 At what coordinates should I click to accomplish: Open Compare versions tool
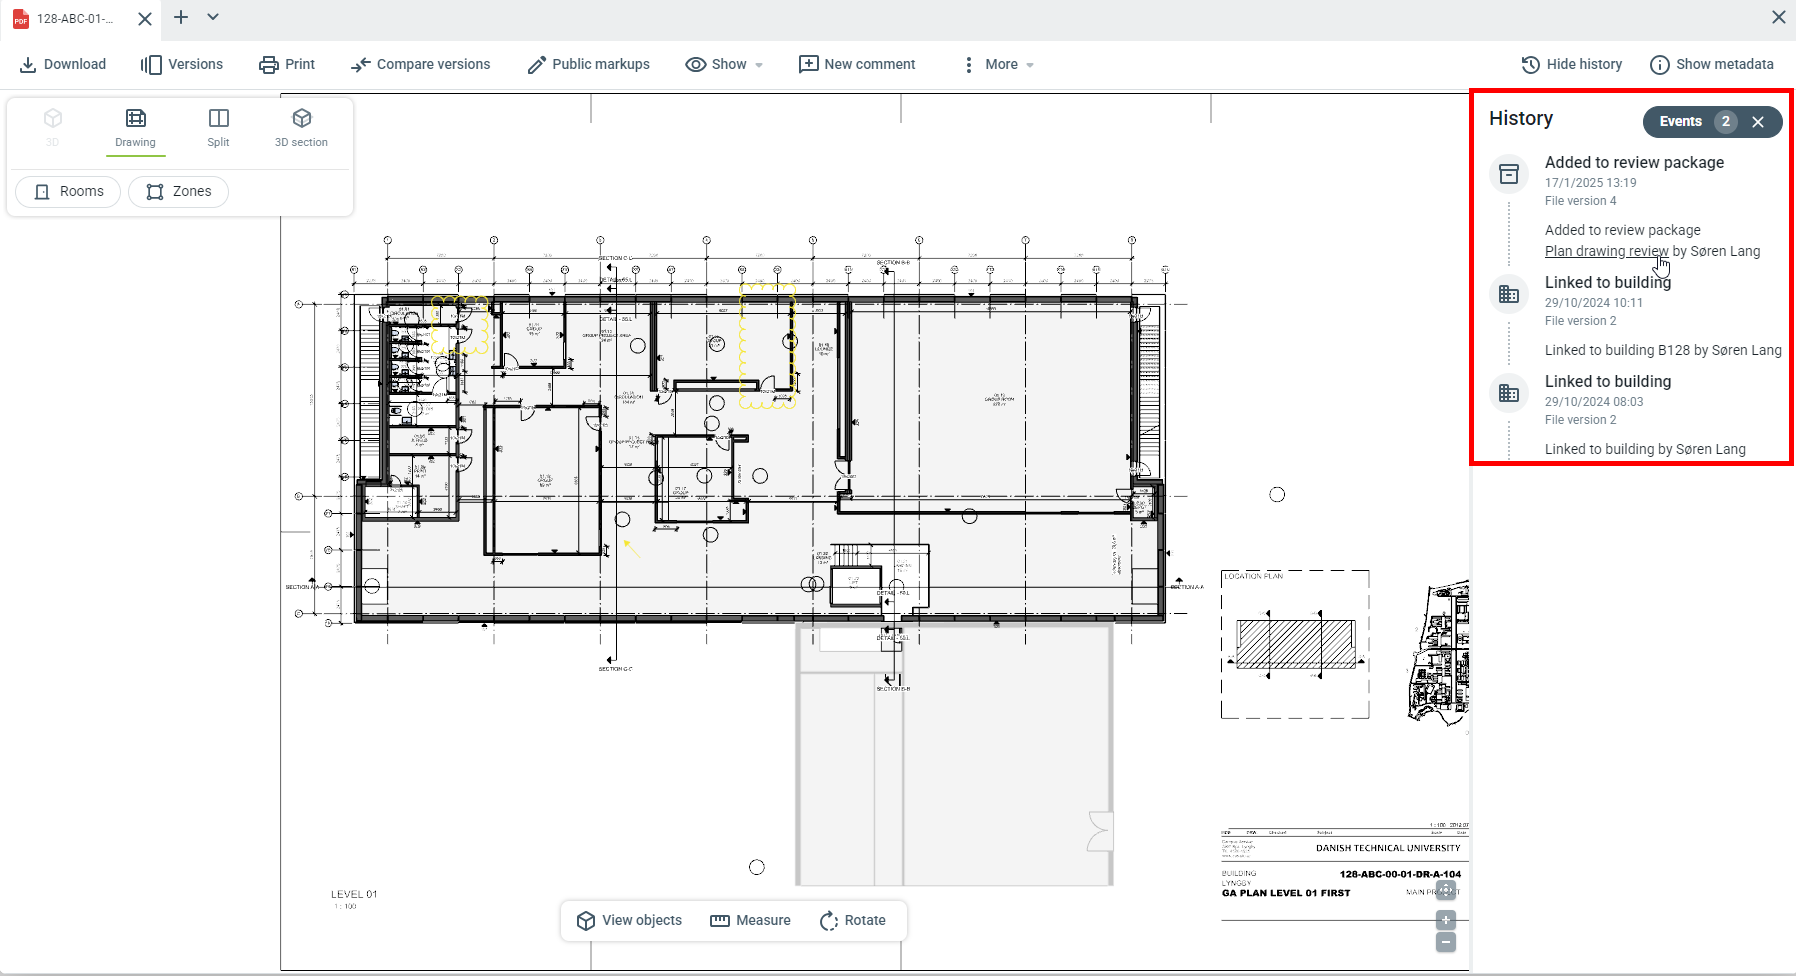(x=421, y=65)
